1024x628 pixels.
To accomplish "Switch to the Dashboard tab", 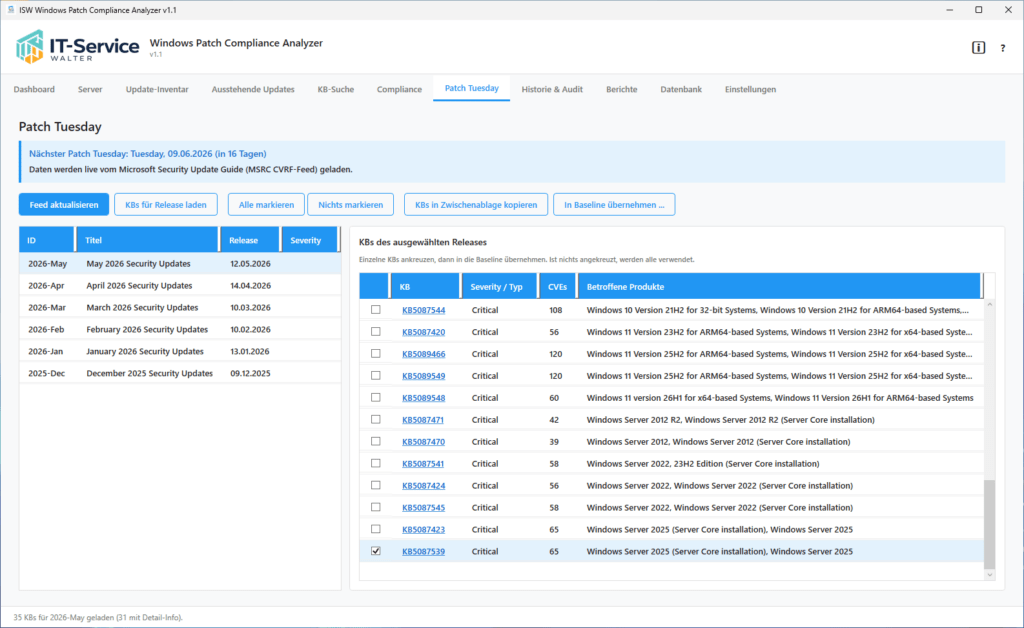I will pyautogui.click(x=34, y=89).
